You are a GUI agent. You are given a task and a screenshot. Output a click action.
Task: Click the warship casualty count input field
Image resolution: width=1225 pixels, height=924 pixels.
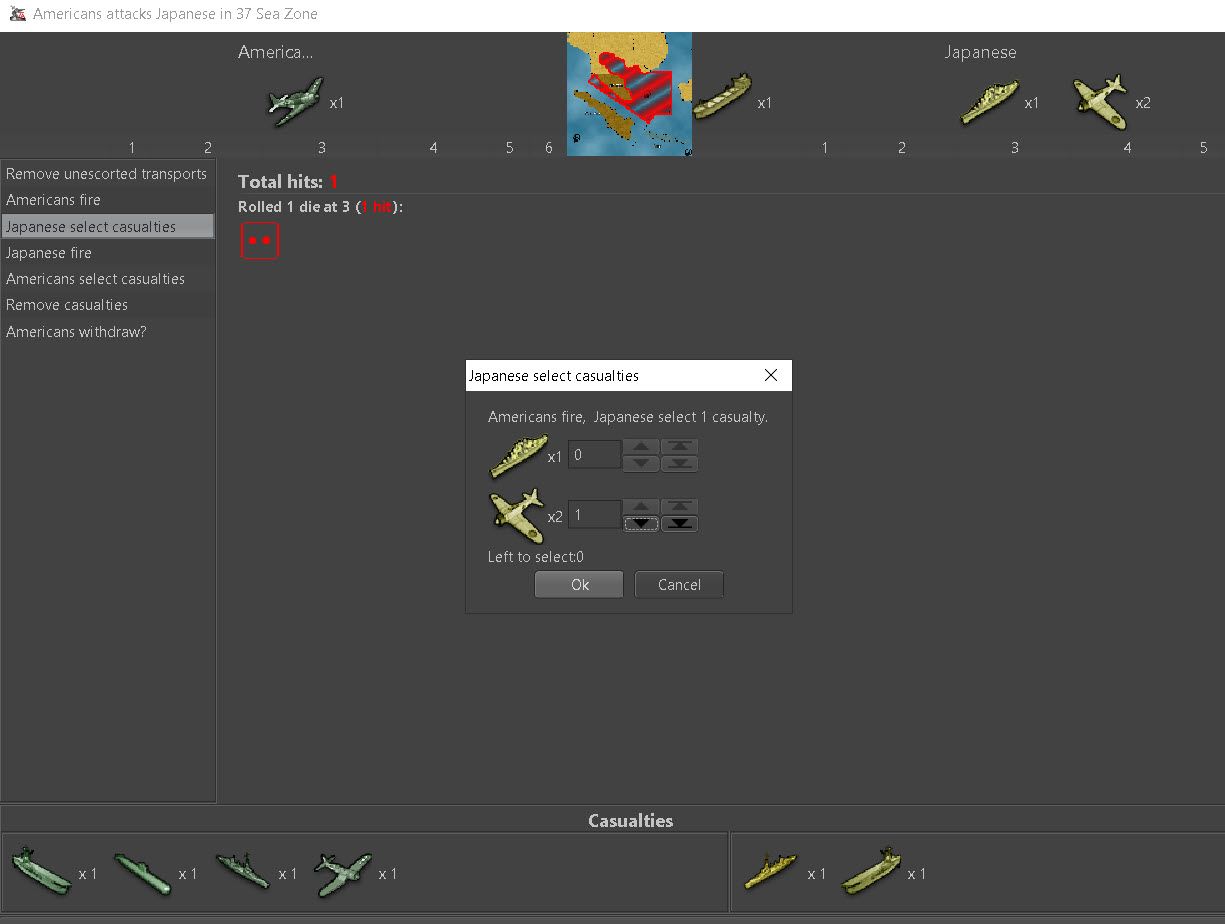pos(594,455)
